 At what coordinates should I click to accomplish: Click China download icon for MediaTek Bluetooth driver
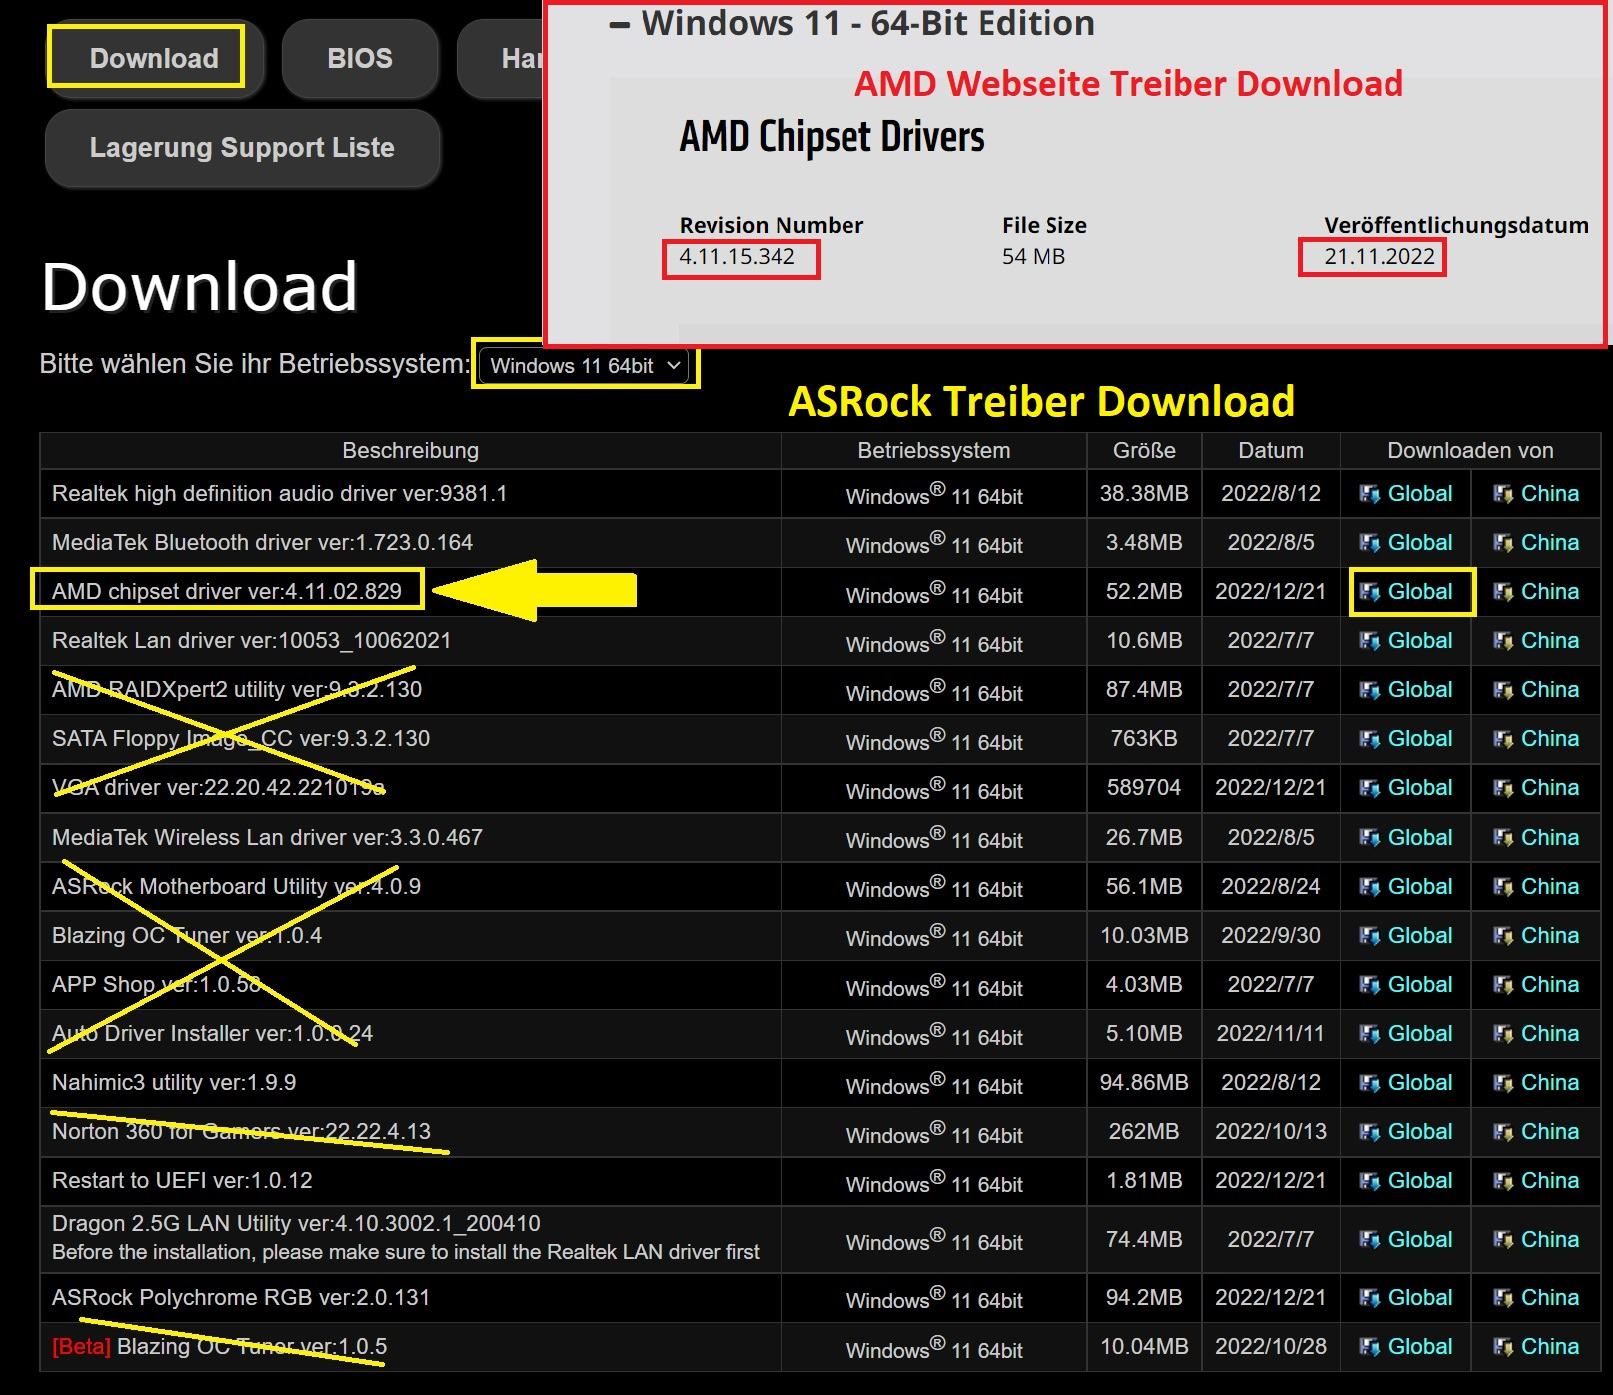pos(1502,543)
